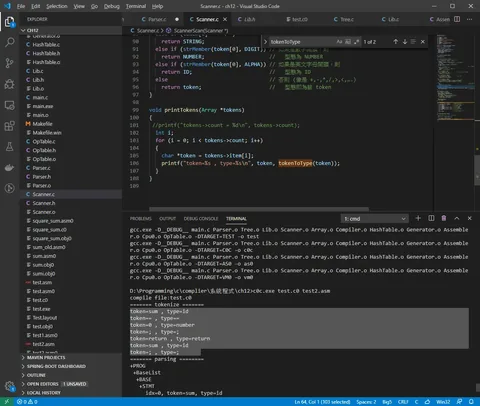
Task: Open the Extensions view
Action: (x=10, y=126)
